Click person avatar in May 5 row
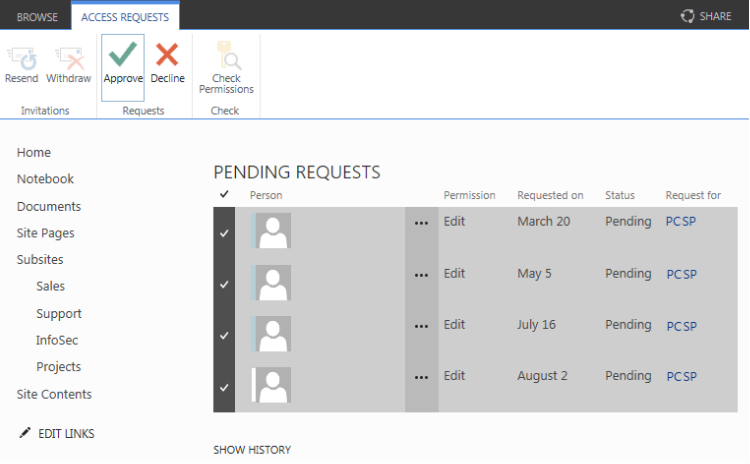 click(272, 282)
